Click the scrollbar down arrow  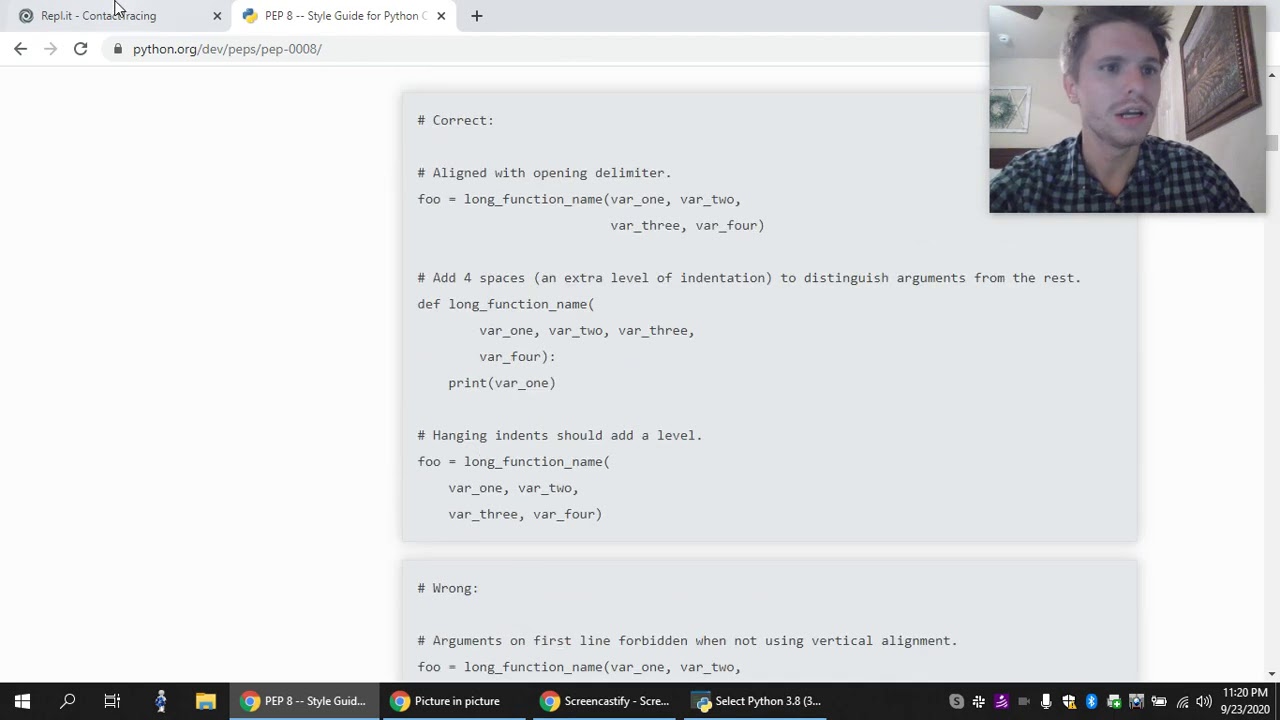pyautogui.click(x=1272, y=674)
